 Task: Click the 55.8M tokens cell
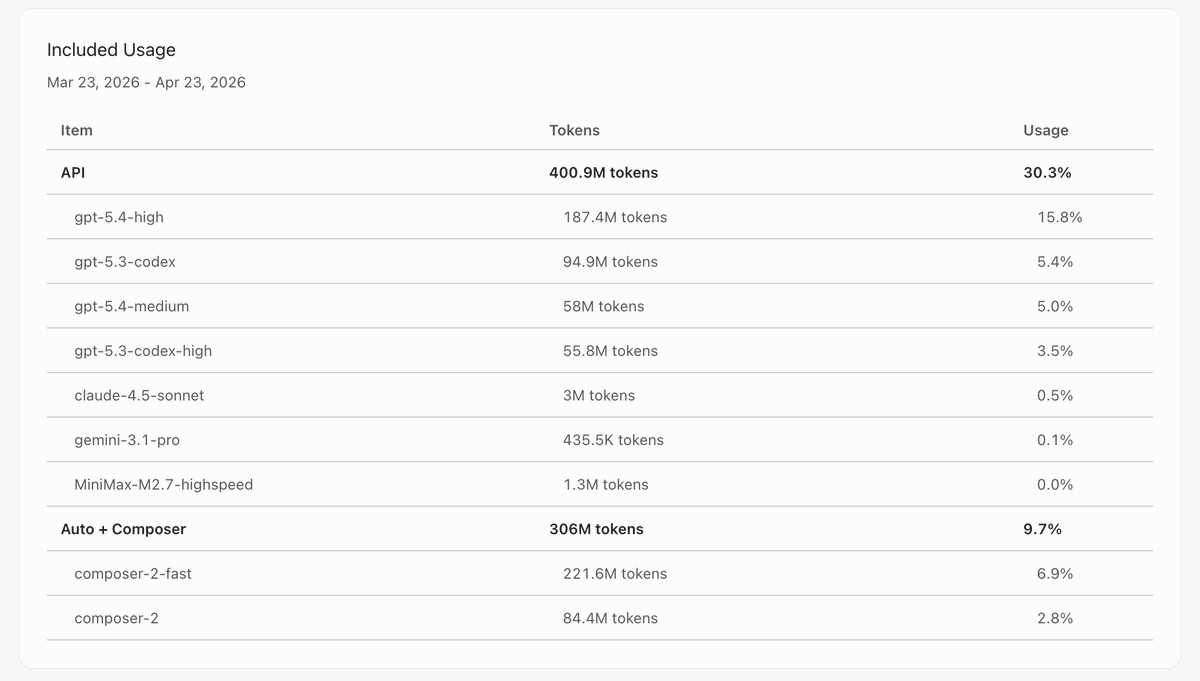610,351
